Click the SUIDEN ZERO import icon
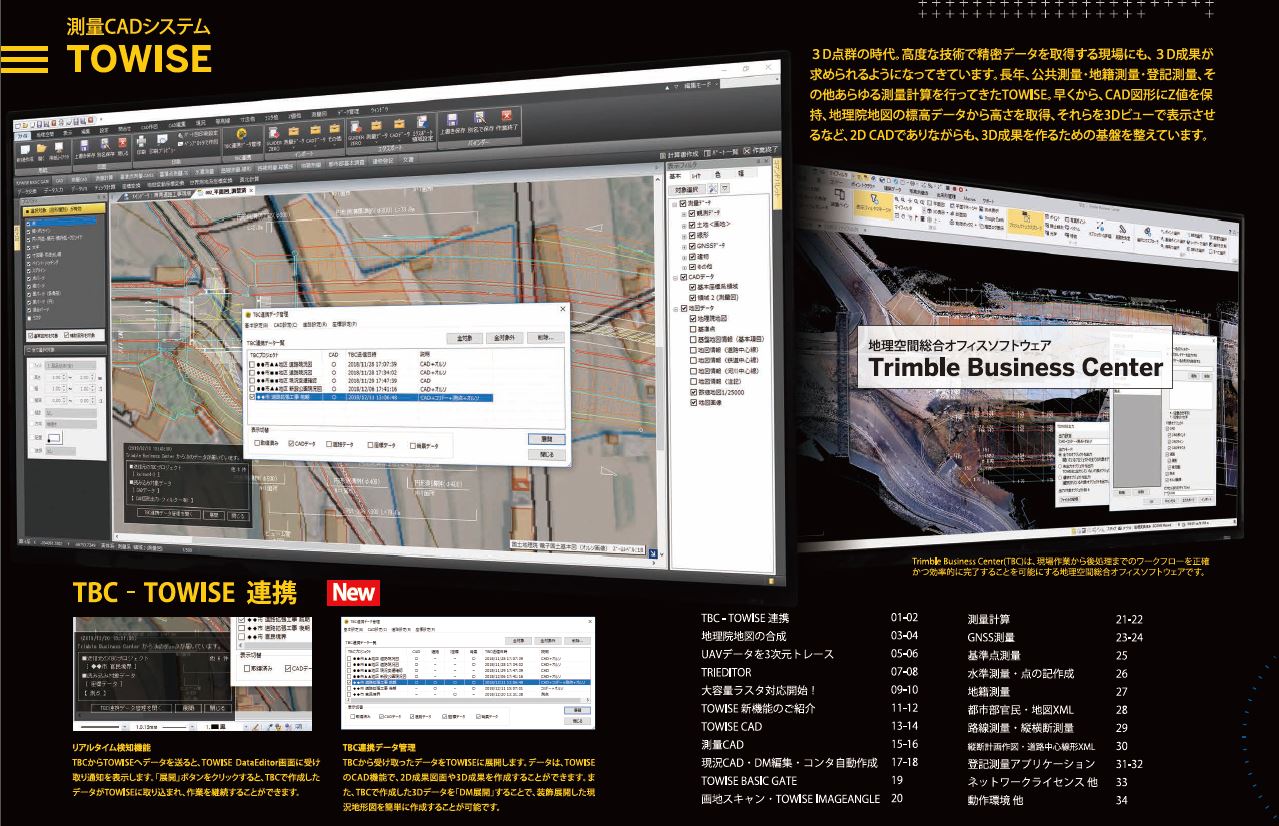 272,131
